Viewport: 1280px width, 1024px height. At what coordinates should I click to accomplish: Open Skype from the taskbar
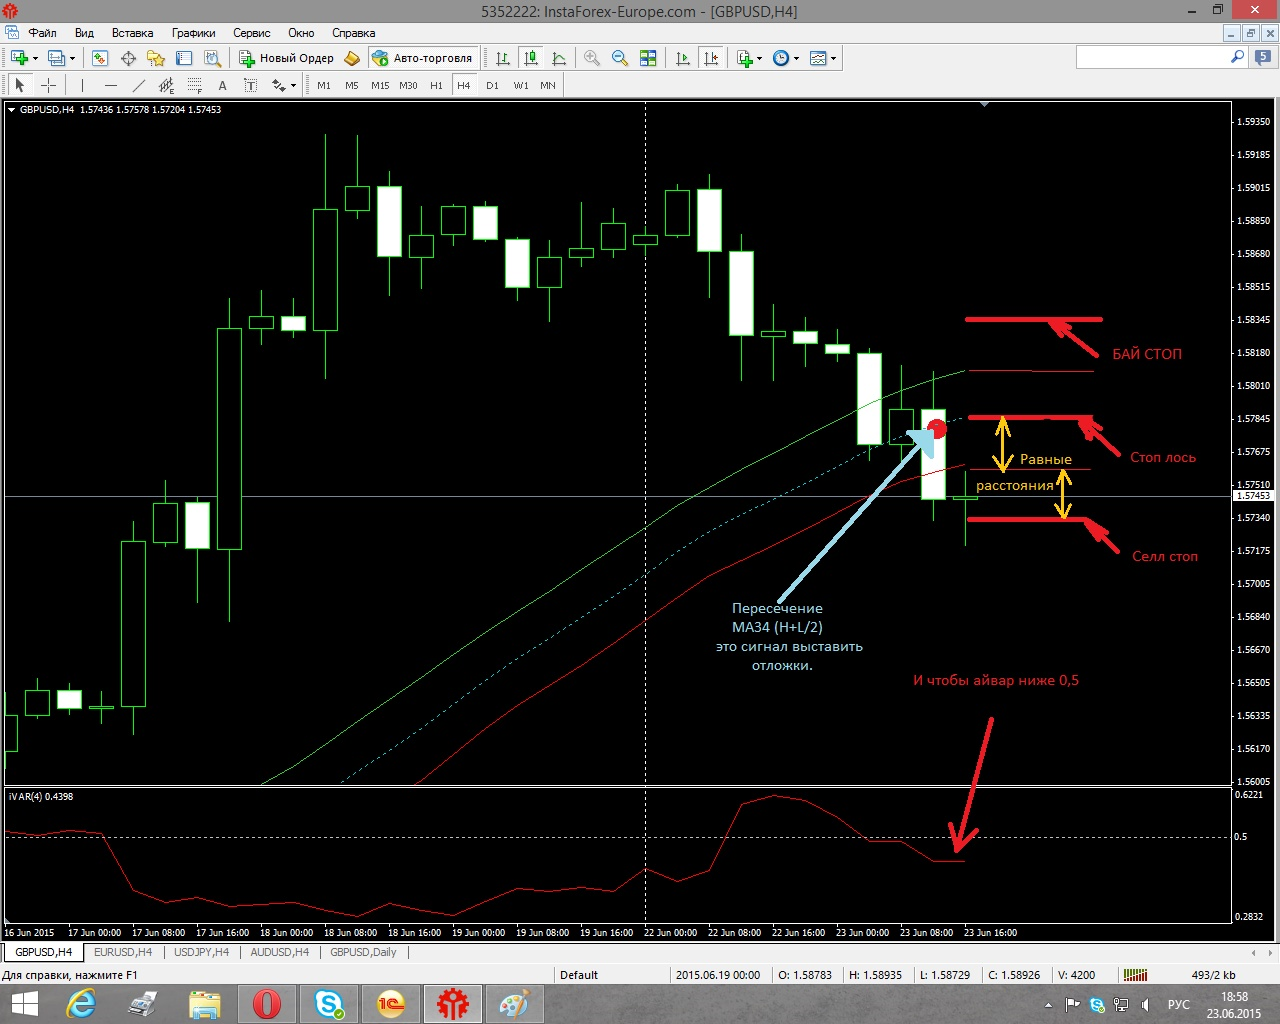coord(328,1004)
